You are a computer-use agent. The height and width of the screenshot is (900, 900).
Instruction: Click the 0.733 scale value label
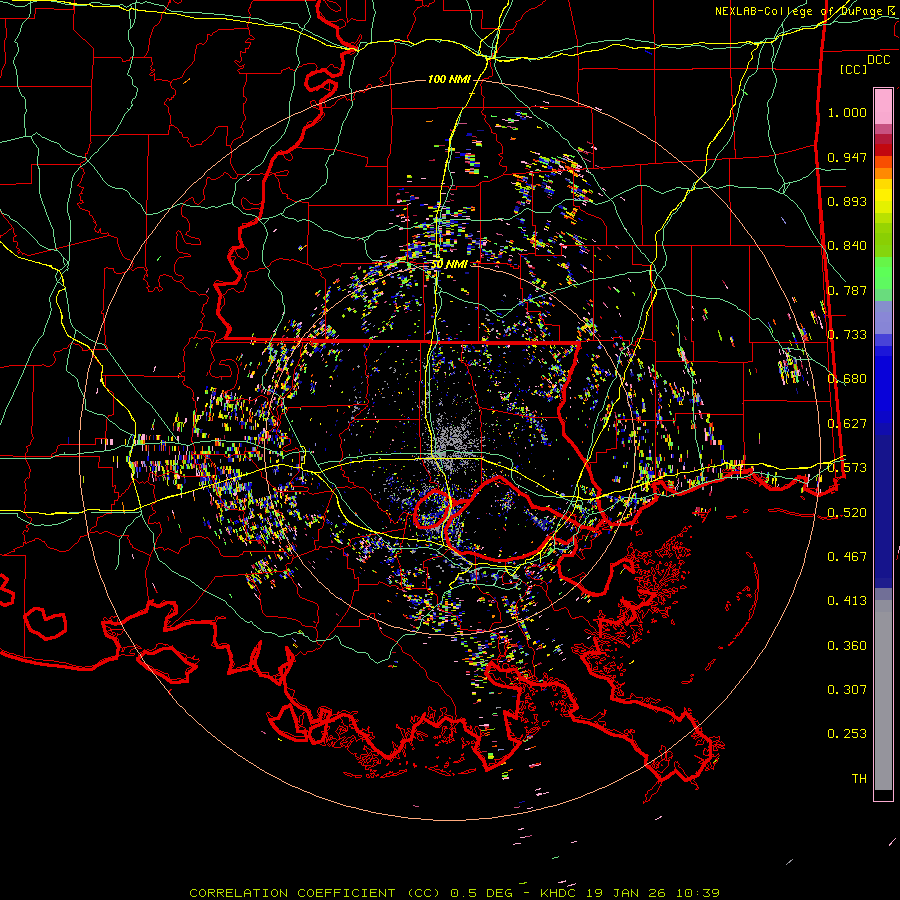point(847,334)
